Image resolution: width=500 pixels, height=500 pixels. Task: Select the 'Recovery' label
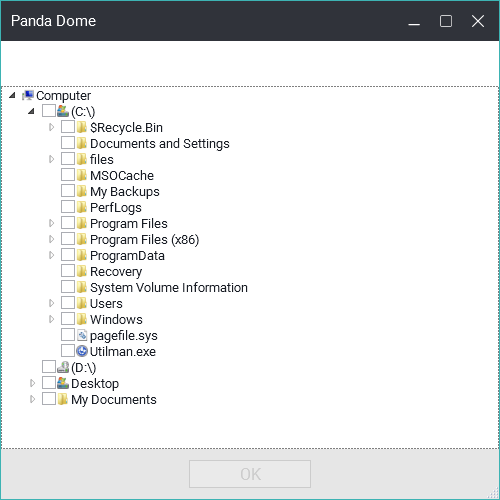[x=116, y=272]
